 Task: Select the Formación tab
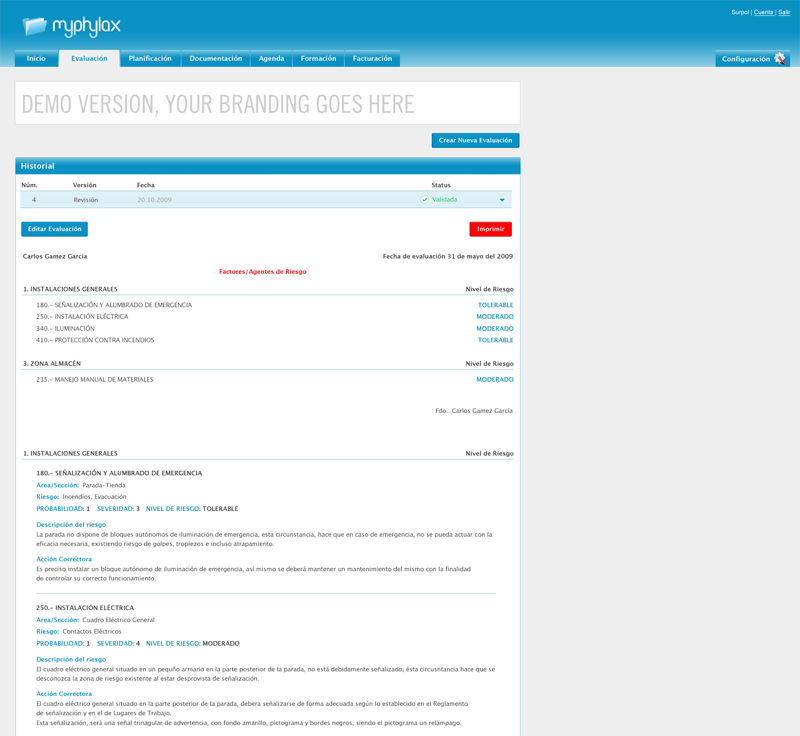click(x=318, y=59)
